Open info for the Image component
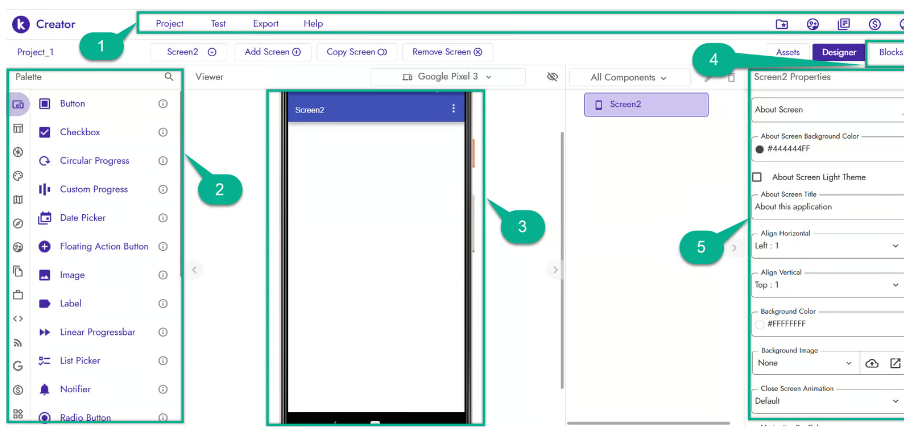The image size is (910, 444). (x=163, y=275)
